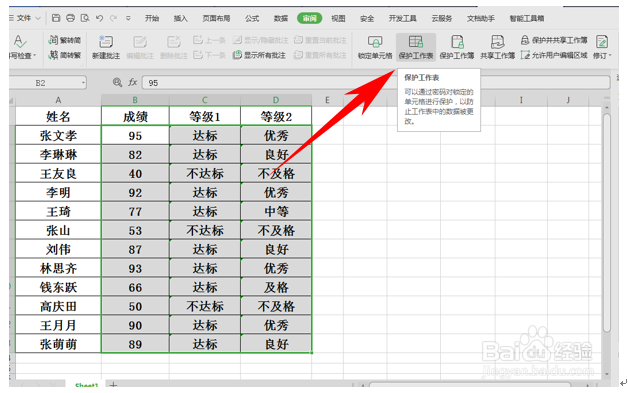Click the 新建批注 new comment icon
The image size is (628, 393).
point(106,41)
